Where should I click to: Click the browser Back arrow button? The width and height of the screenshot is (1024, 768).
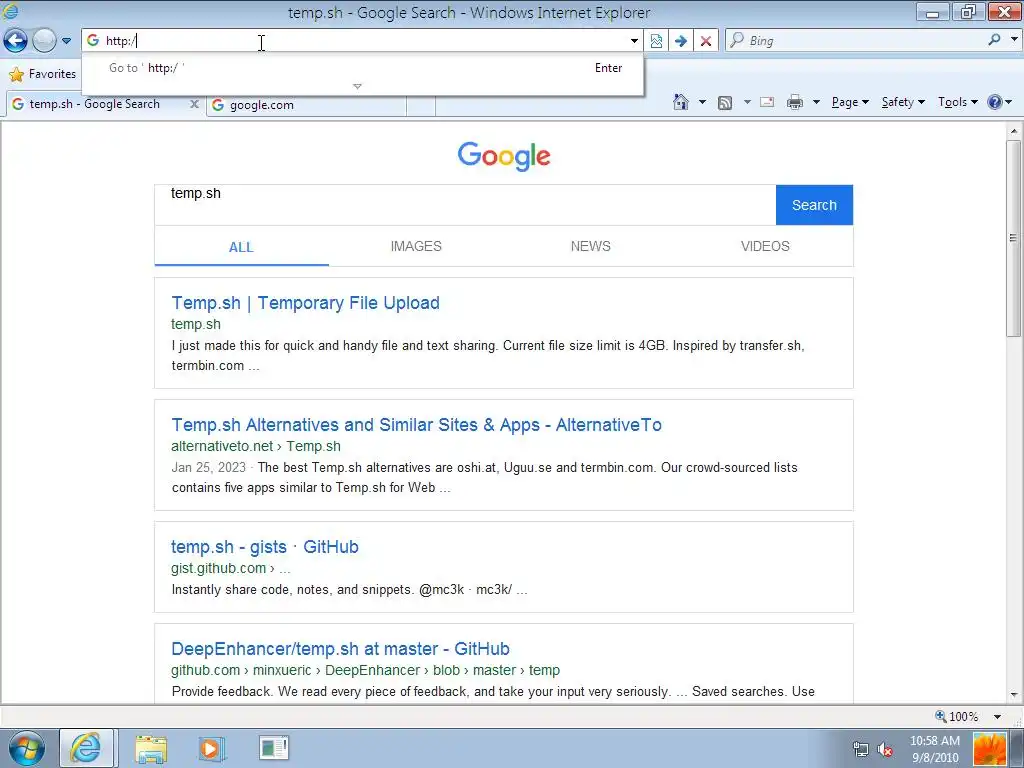(16, 40)
